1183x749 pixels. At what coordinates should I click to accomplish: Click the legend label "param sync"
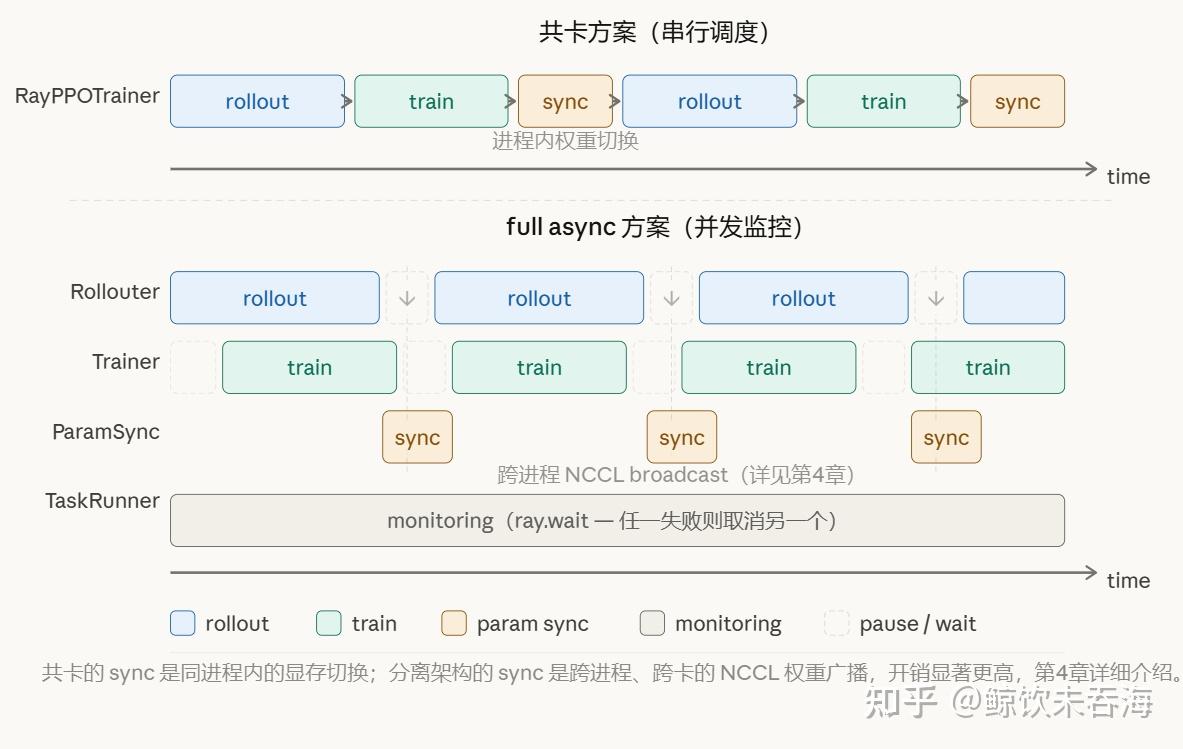pyautogui.click(x=533, y=625)
